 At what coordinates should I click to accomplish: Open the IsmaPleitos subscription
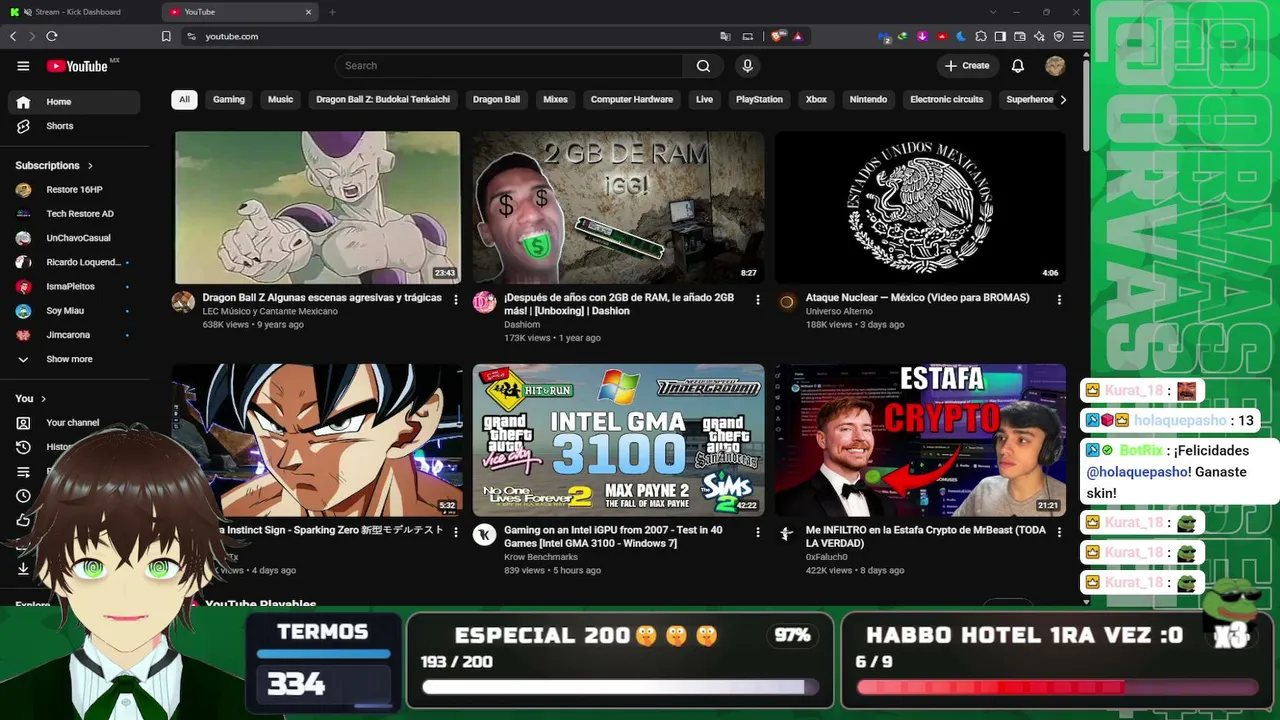tap(74, 287)
